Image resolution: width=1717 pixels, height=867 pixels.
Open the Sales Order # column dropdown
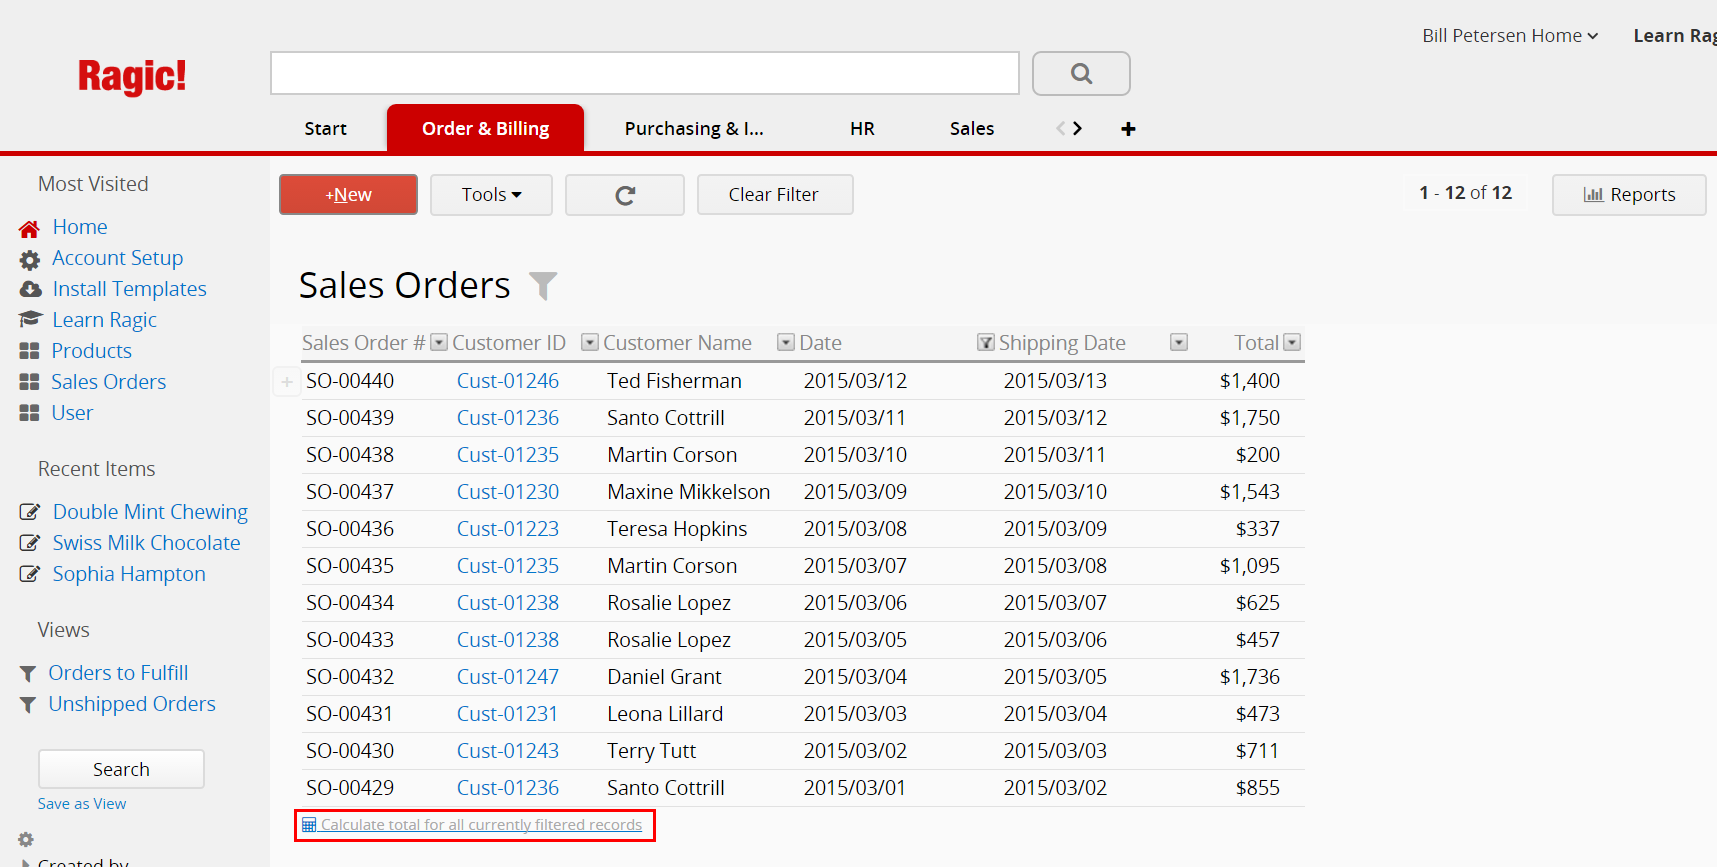coord(438,343)
